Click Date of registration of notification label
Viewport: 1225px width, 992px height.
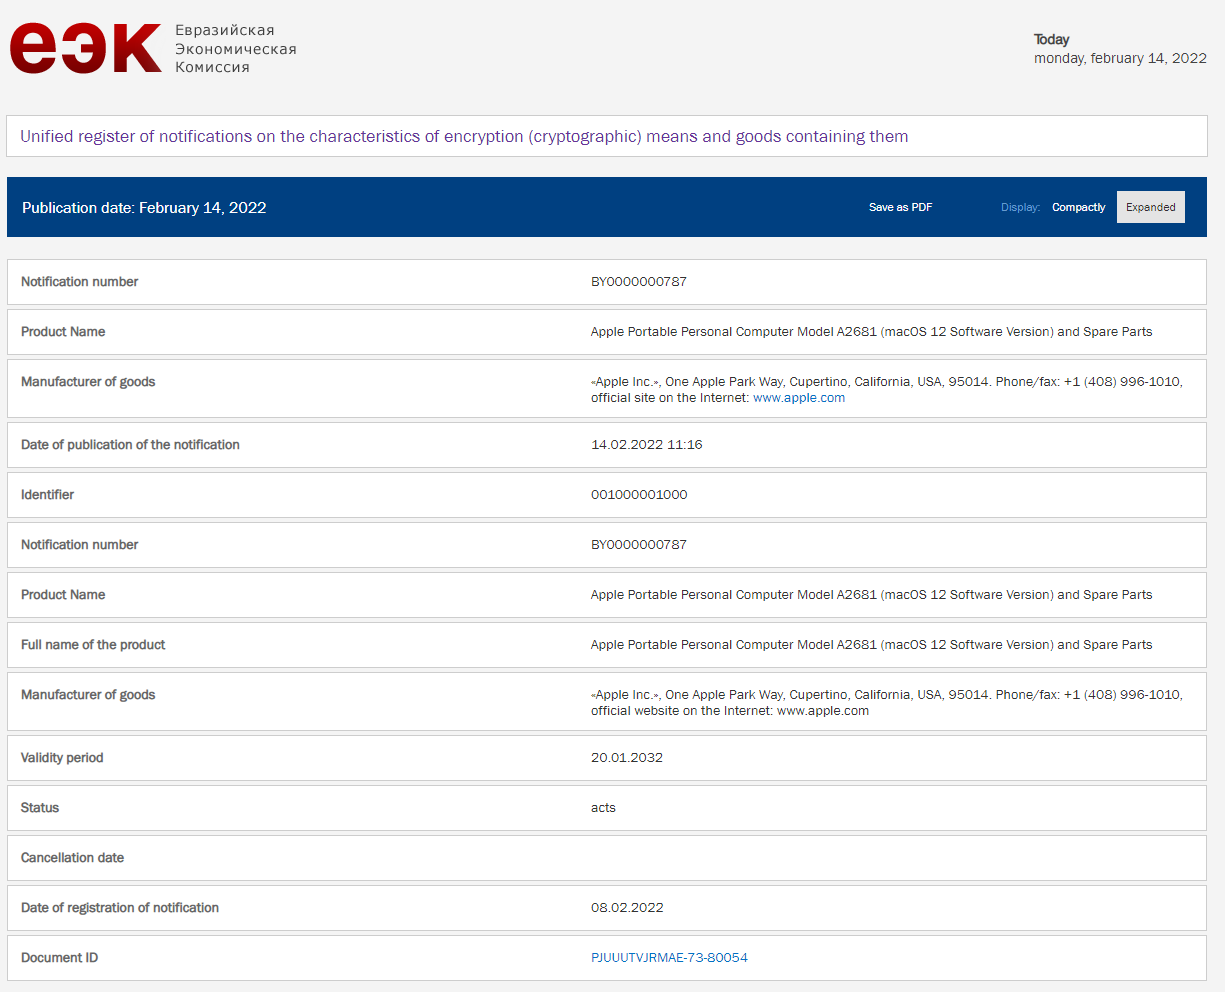(x=120, y=908)
